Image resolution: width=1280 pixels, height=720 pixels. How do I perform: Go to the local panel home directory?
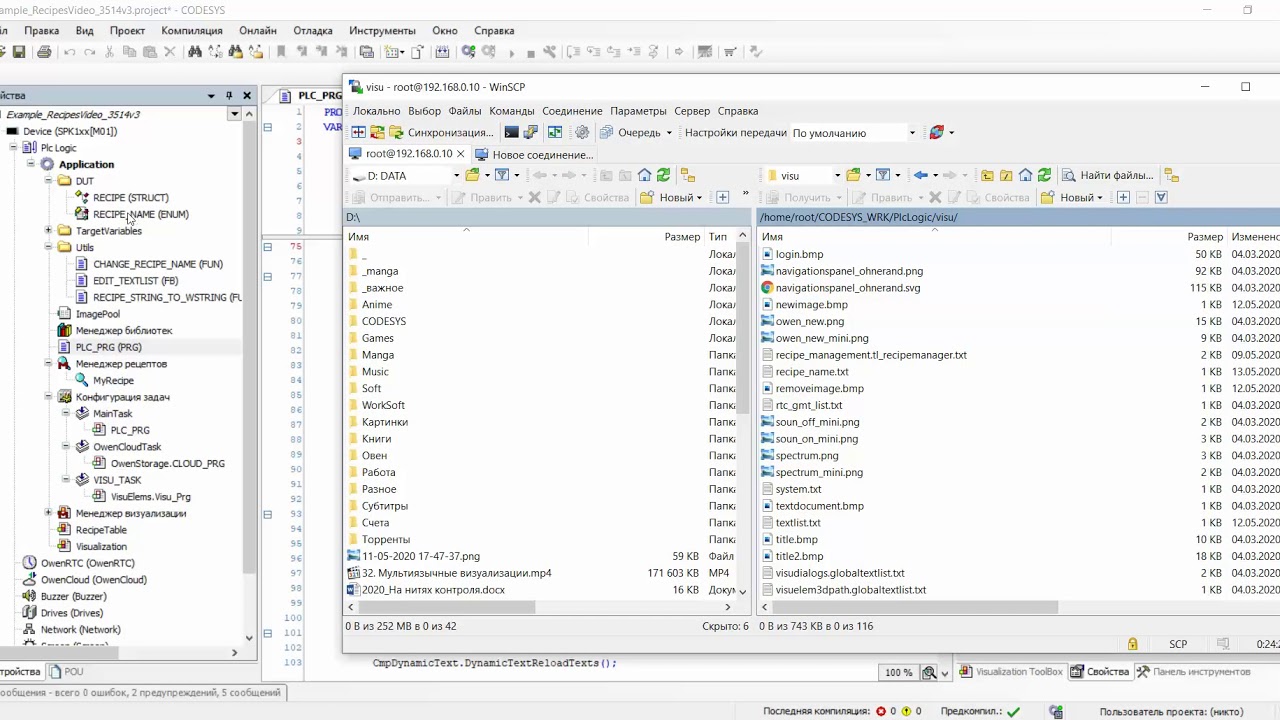(x=644, y=175)
